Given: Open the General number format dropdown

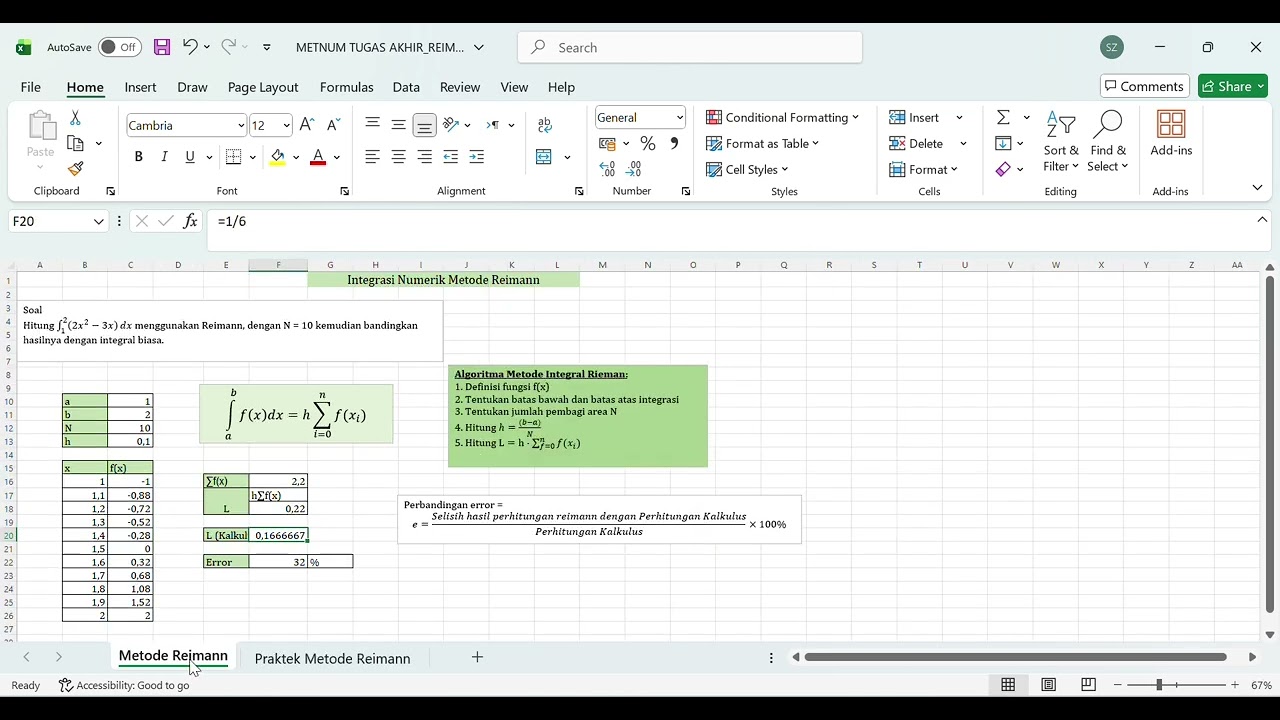Looking at the screenshot, I should coord(680,117).
